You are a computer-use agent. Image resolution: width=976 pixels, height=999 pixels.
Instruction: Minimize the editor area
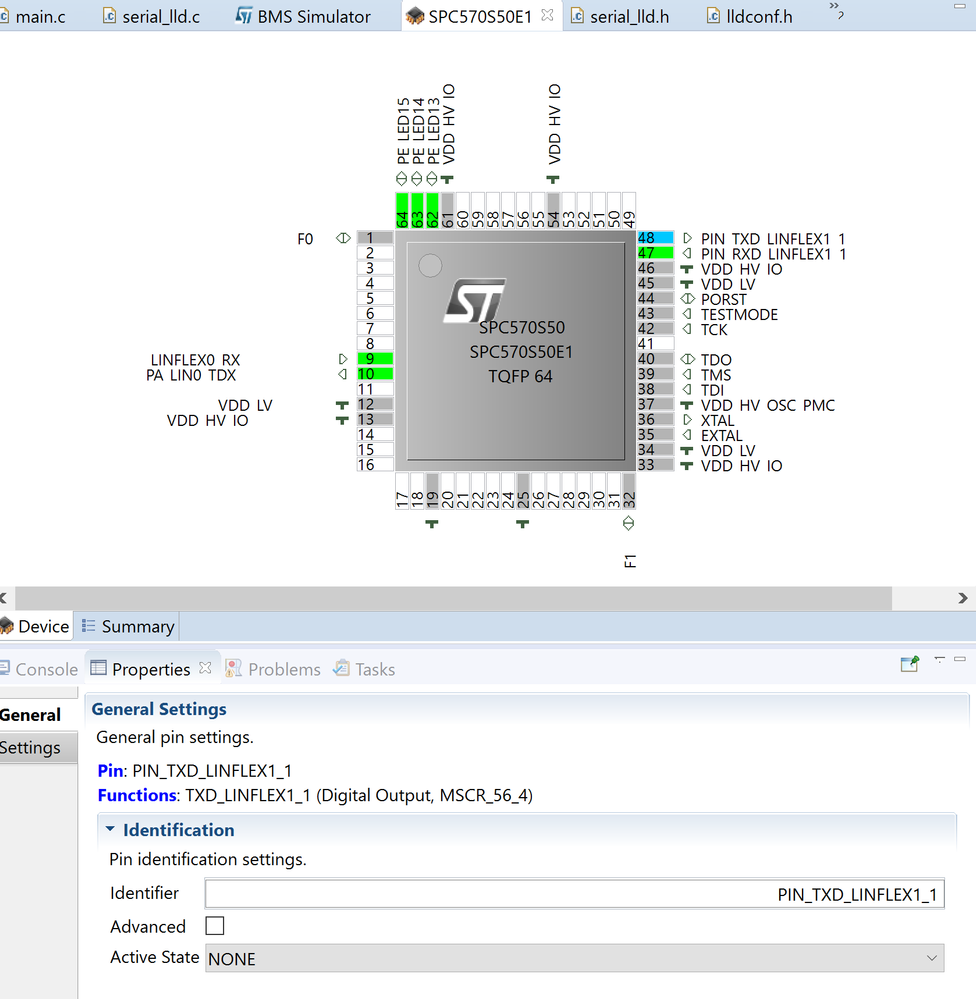(x=959, y=6)
